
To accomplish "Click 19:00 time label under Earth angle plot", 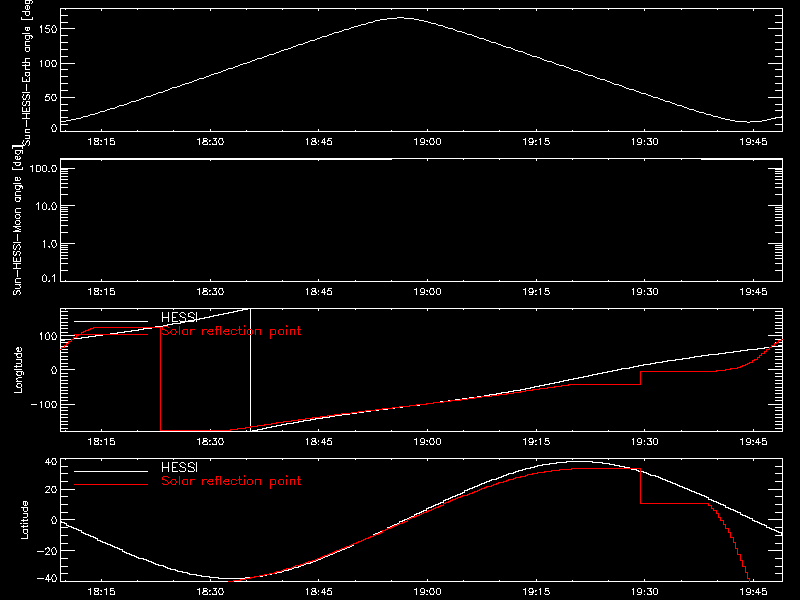I will tap(427, 141).
